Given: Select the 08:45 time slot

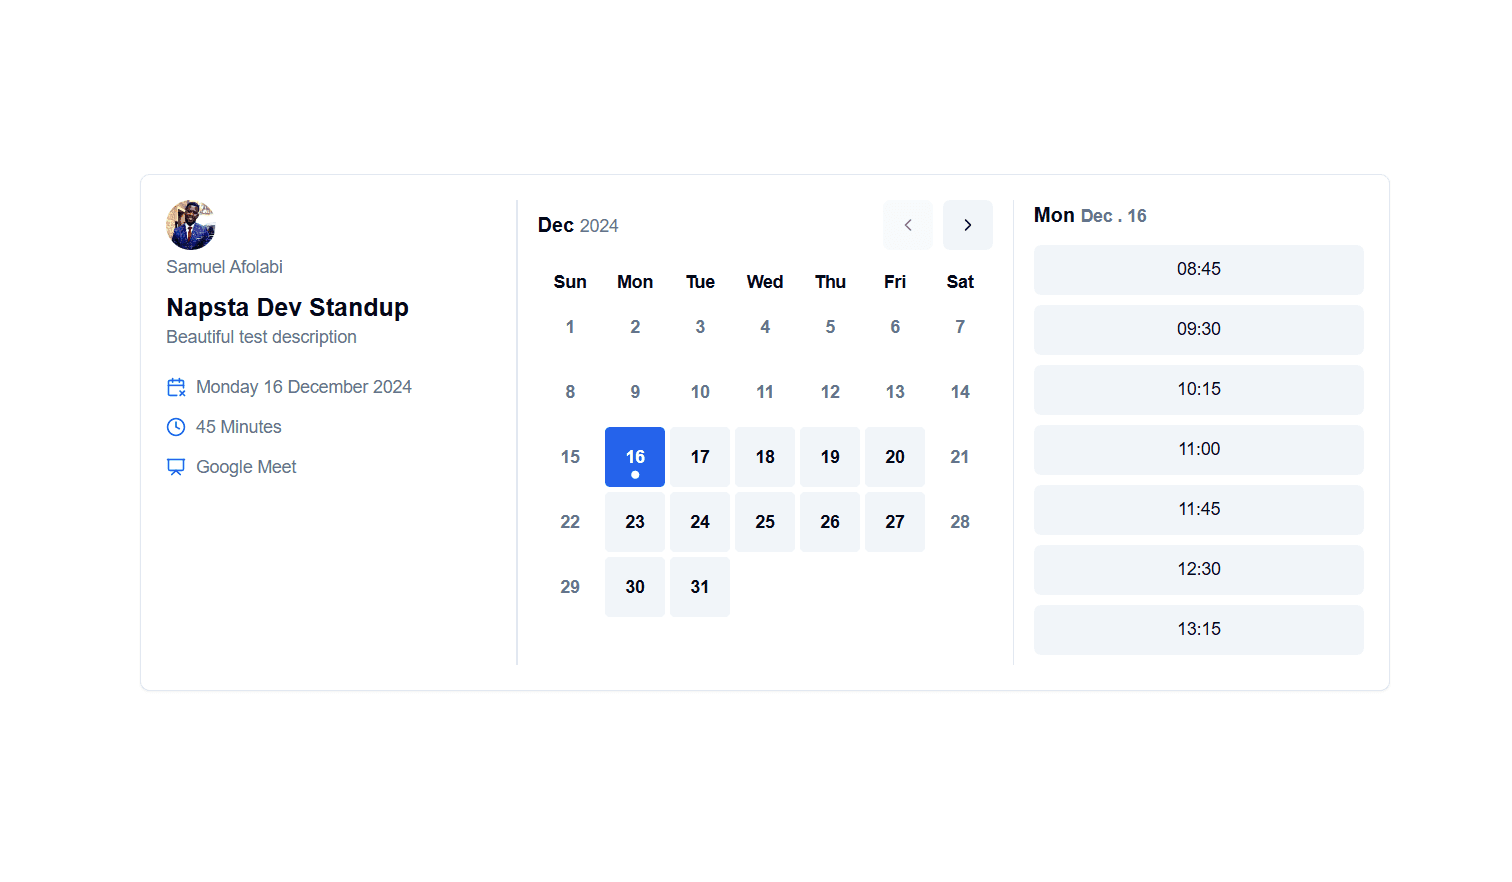Looking at the screenshot, I should coord(1198,270).
